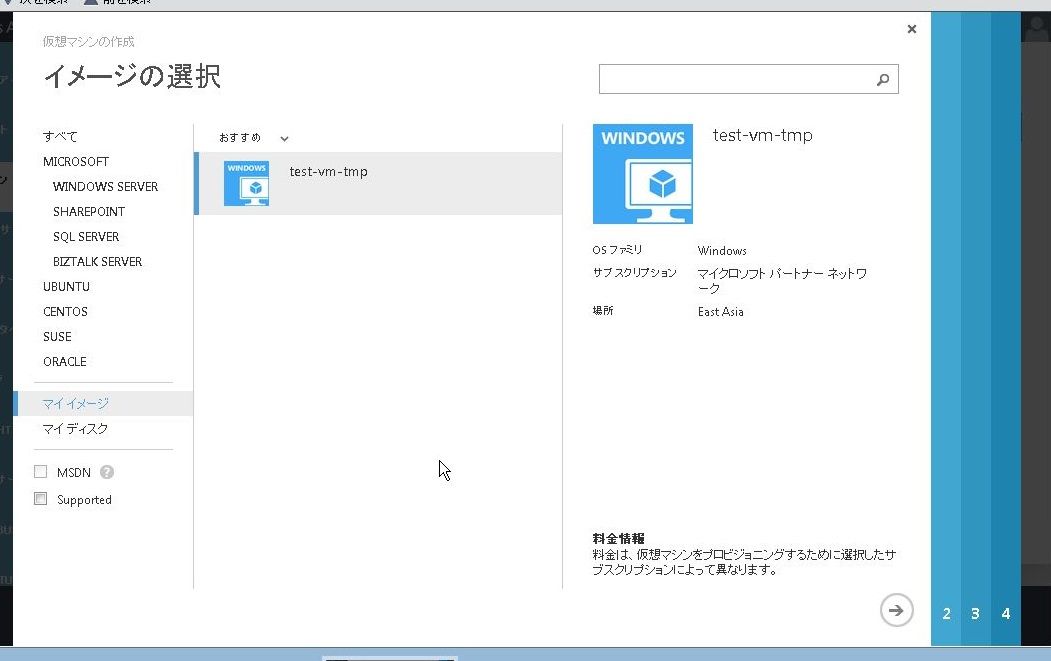Close the image selection dialog

[912, 29]
